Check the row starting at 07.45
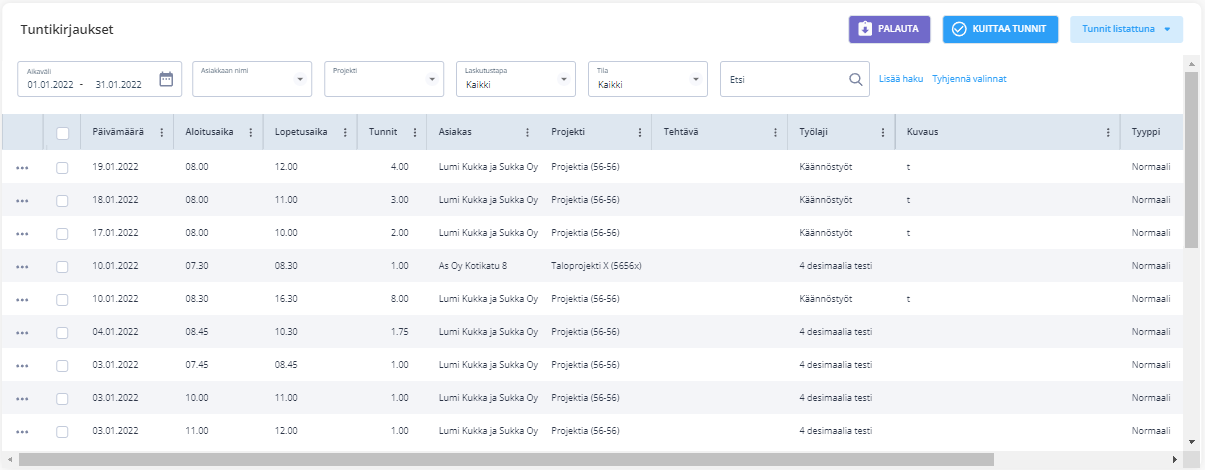Viewport: 1205px width, 470px height. (x=62, y=365)
